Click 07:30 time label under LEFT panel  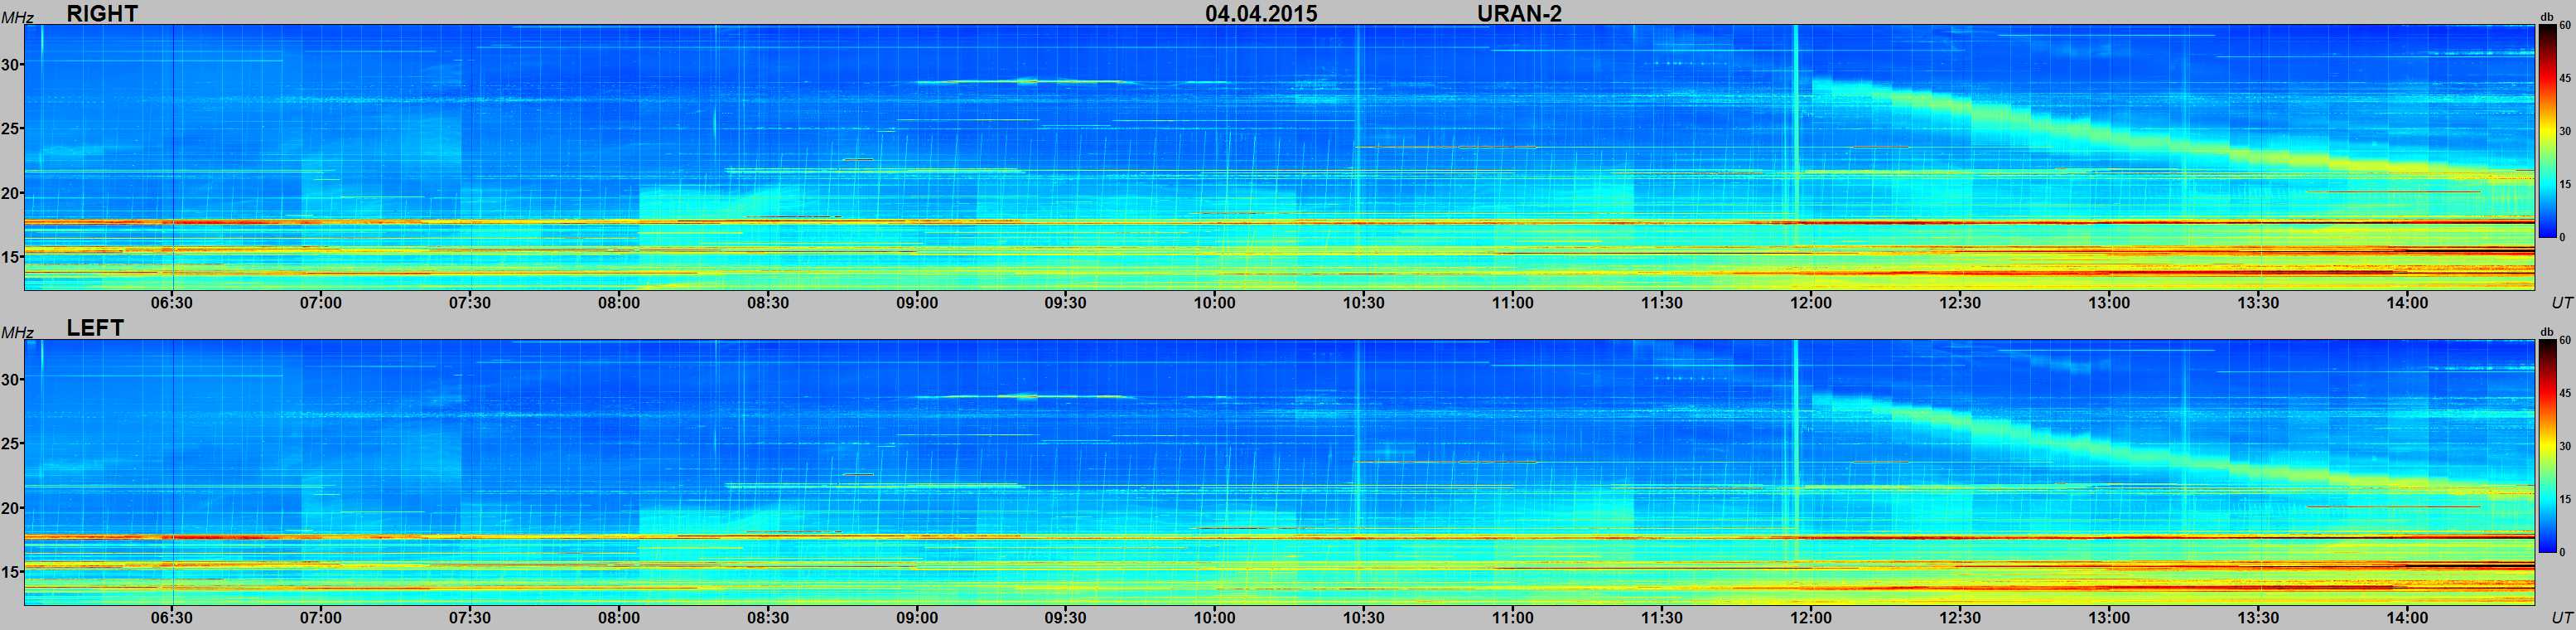(x=470, y=618)
